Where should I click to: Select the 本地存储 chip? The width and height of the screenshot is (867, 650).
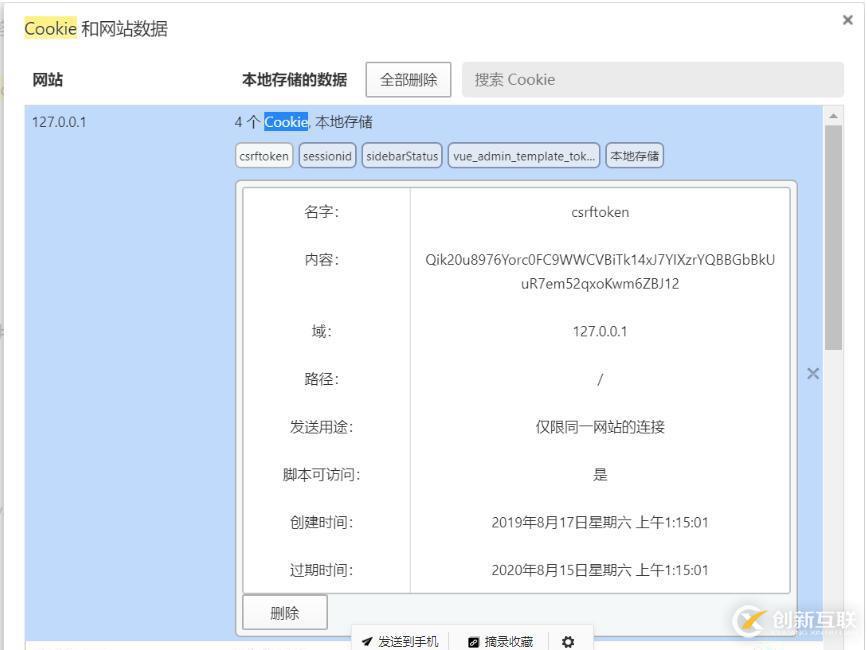[634, 156]
